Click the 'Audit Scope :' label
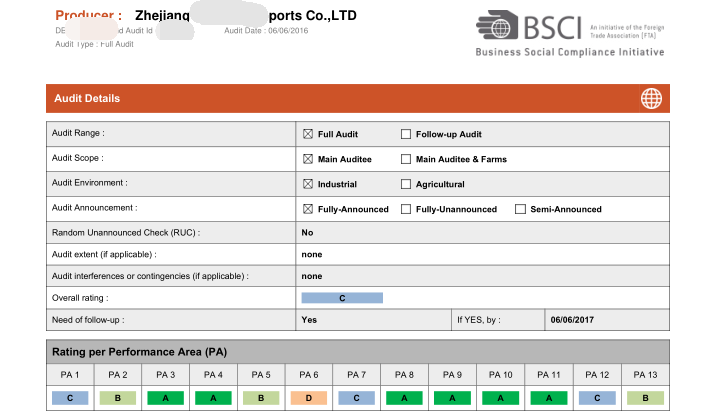Screen dimensions: 719x418 pos(77,158)
